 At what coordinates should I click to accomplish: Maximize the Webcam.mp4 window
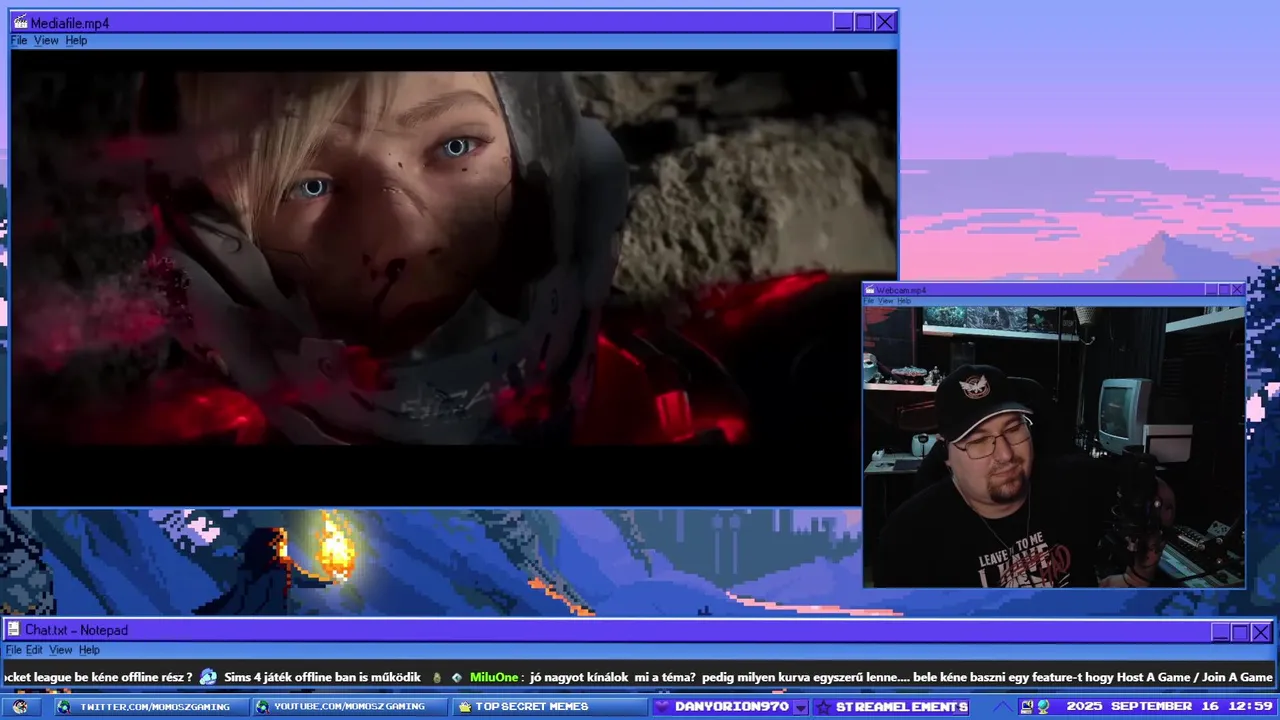click(x=1224, y=290)
